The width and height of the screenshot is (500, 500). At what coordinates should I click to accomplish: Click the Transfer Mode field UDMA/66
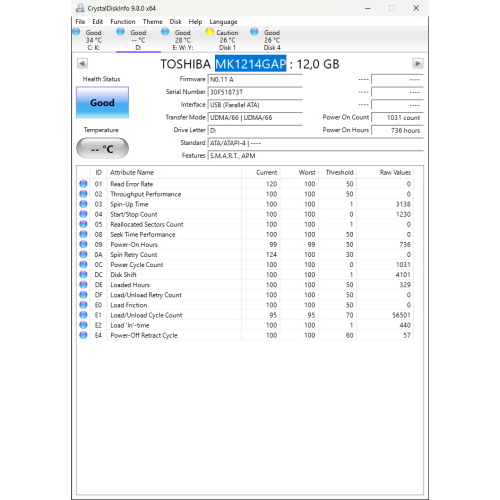tap(255, 117)
